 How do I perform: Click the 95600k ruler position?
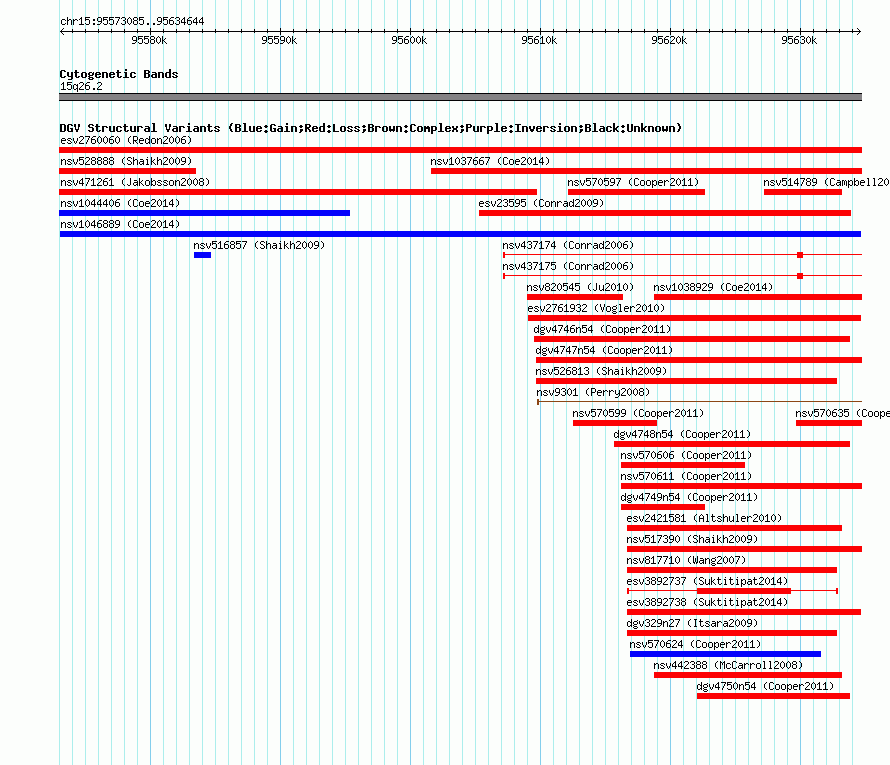coord(409,40)
